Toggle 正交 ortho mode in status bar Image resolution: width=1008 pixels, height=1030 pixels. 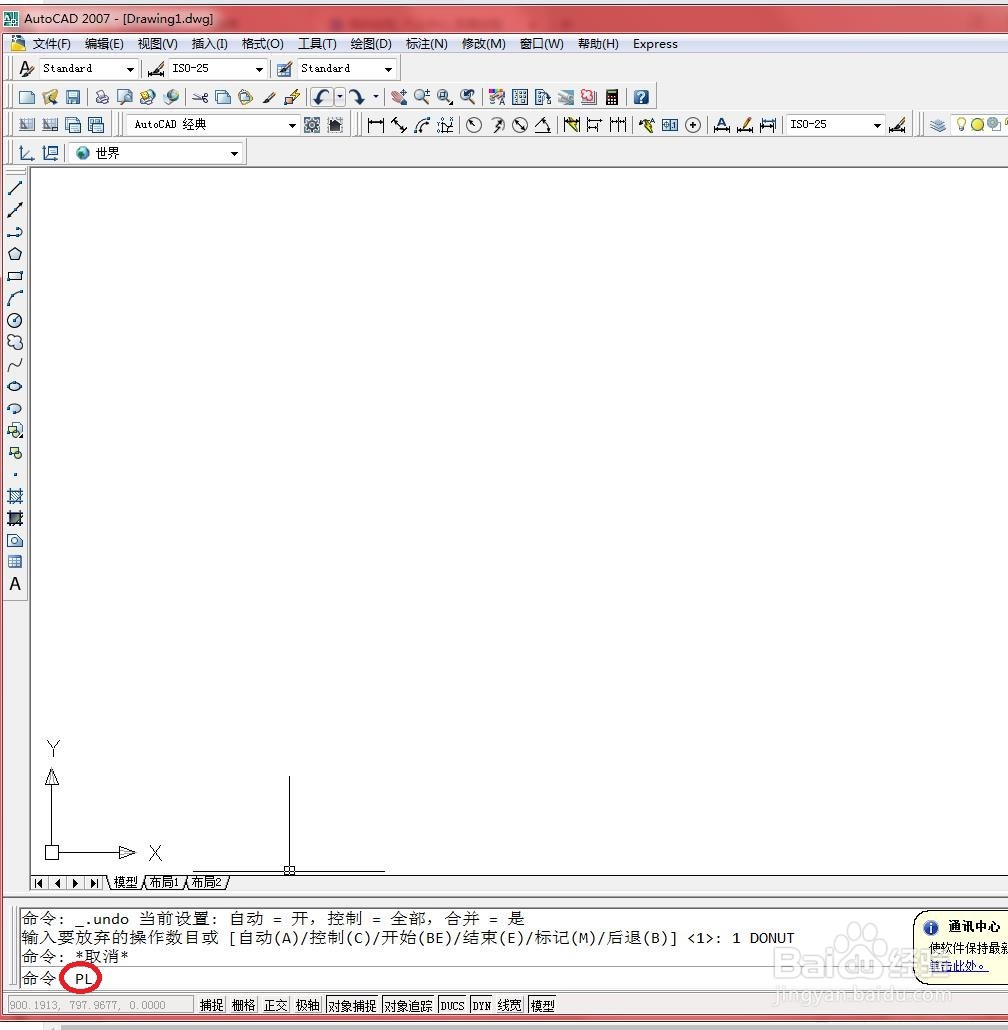pos(276,1005)
